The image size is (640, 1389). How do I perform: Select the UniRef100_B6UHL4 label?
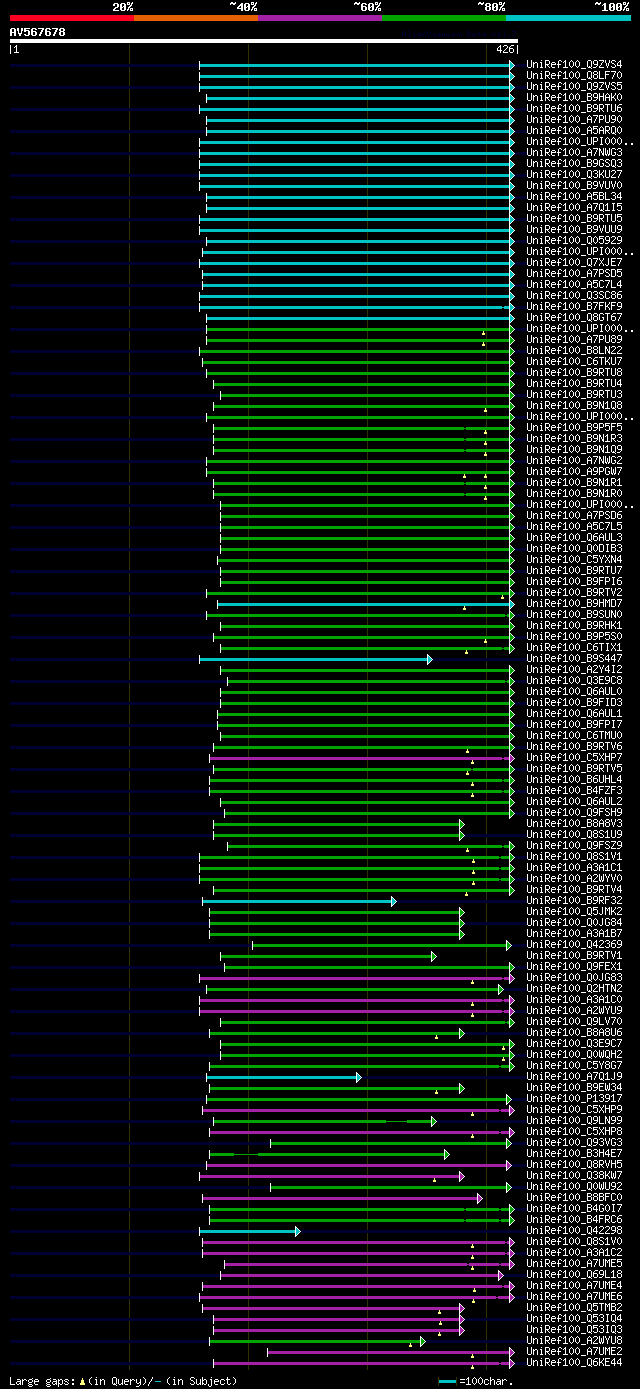tap(575, 779)
